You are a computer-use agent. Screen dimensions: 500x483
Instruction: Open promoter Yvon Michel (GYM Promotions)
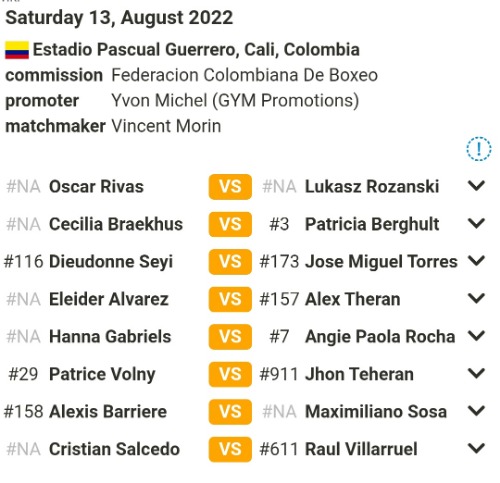235,100
